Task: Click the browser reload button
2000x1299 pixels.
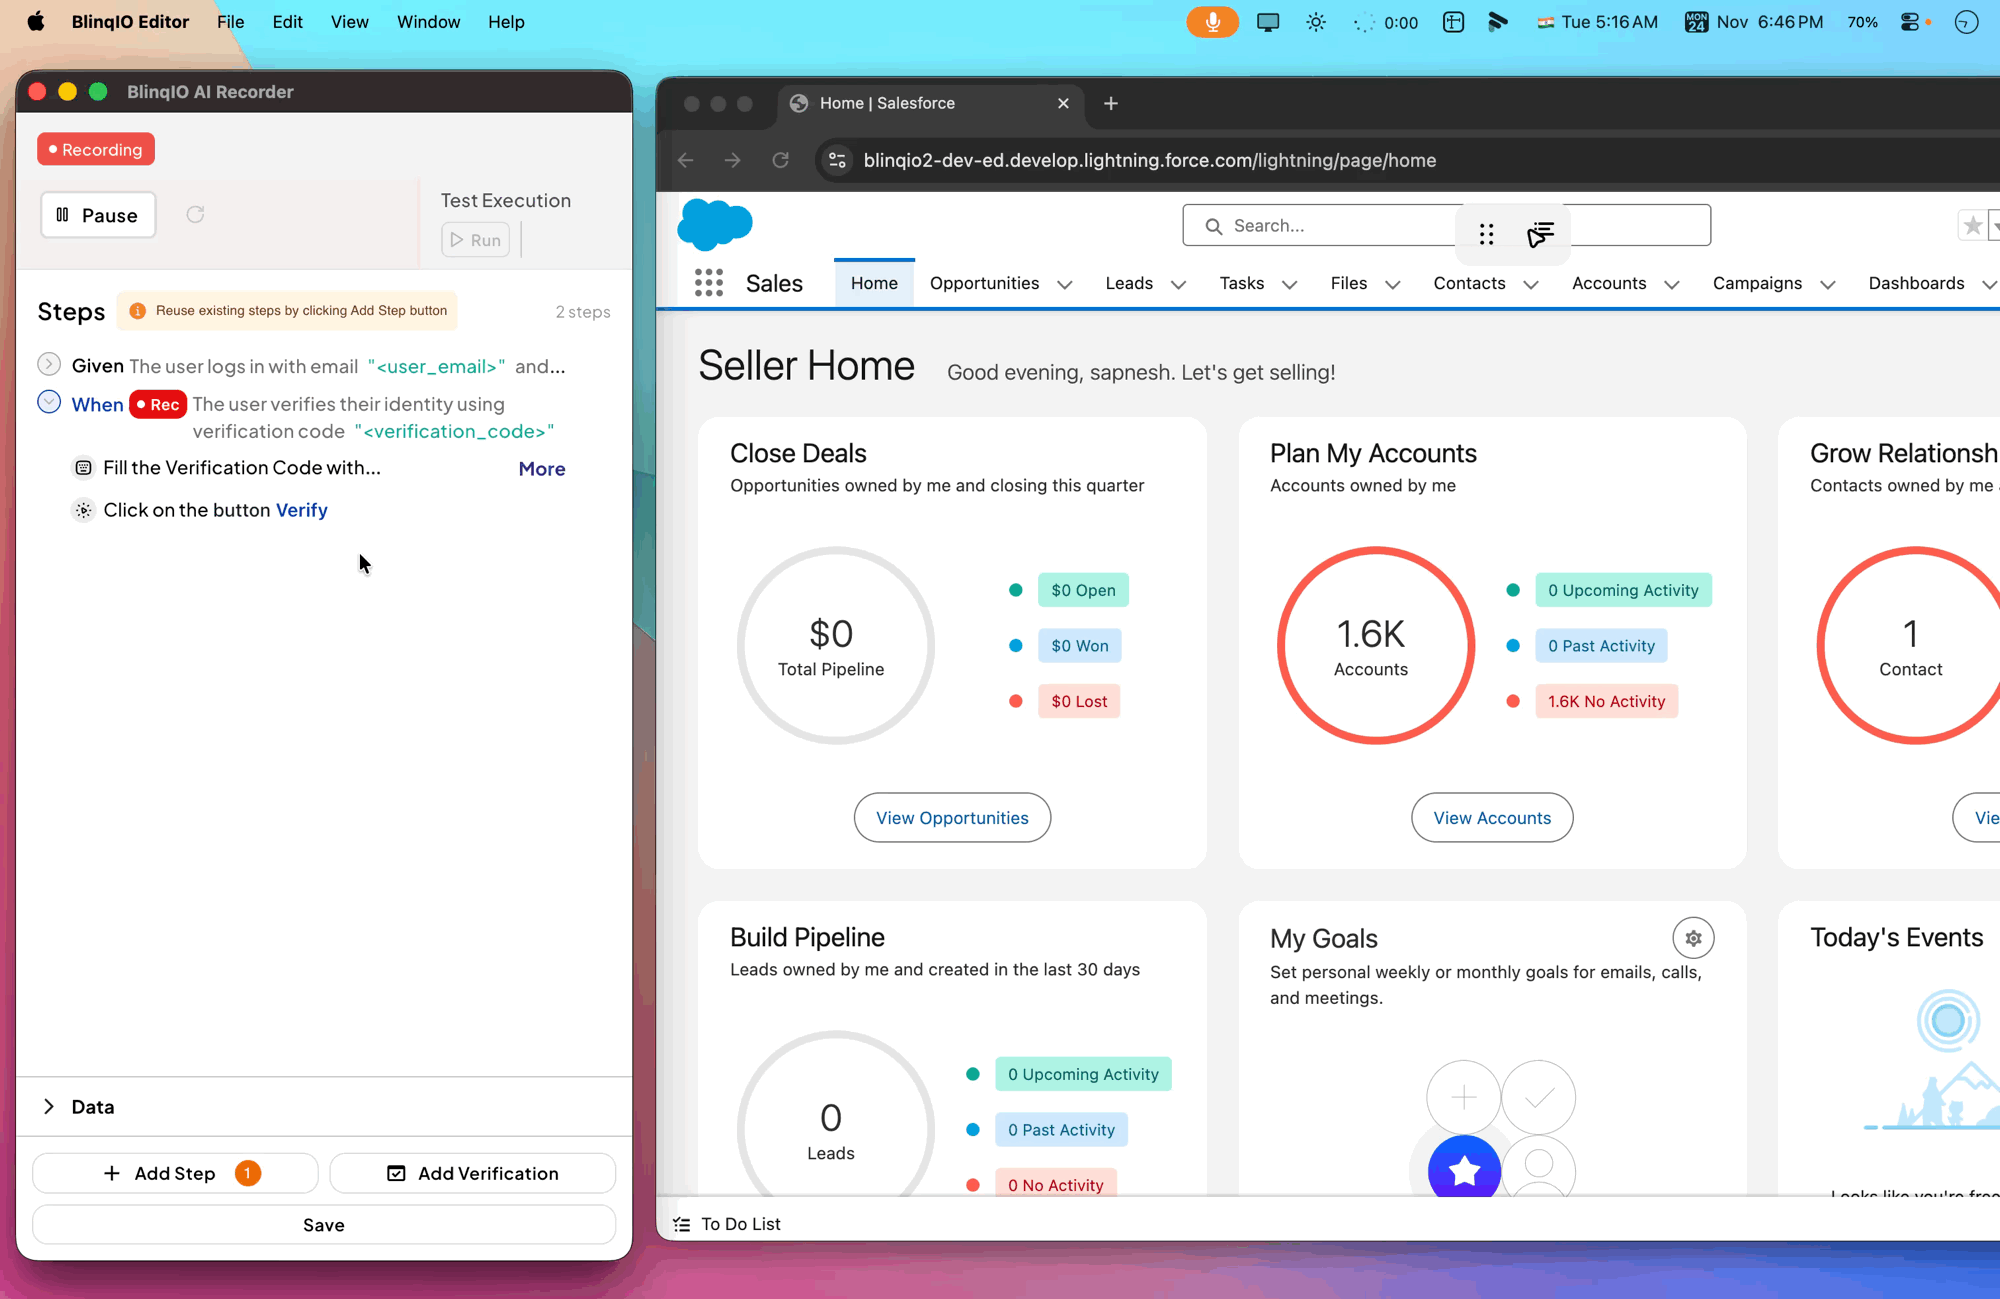Action: click(x=781, y=160)
